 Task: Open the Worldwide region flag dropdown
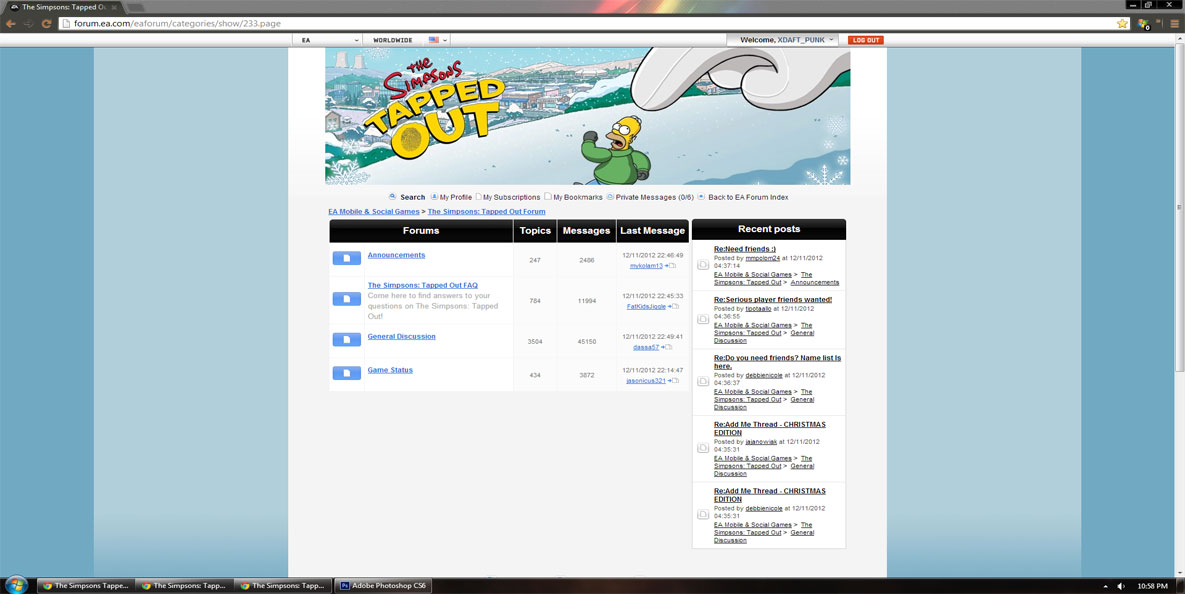coord(438,40)
